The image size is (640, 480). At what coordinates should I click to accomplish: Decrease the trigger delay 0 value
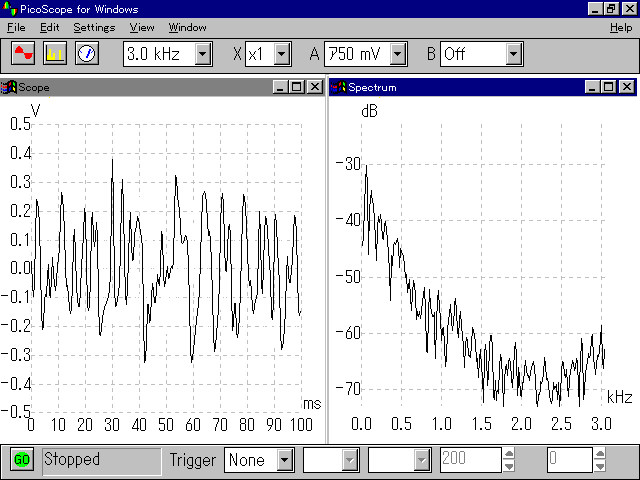(599, 466)
